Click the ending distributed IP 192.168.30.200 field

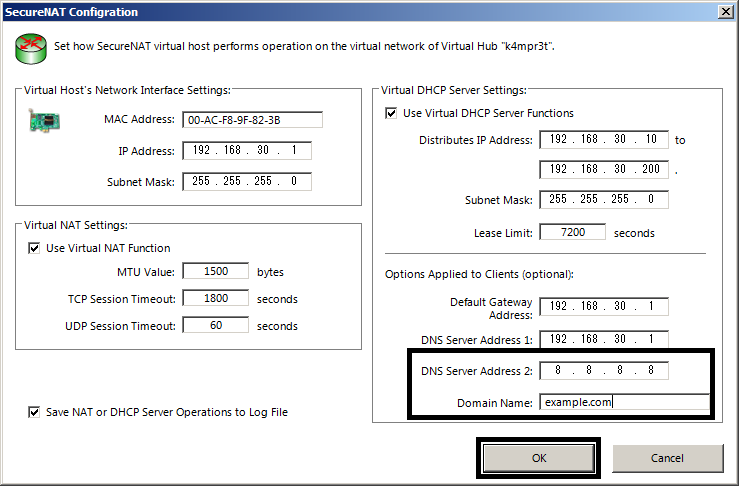click(604, 170)
